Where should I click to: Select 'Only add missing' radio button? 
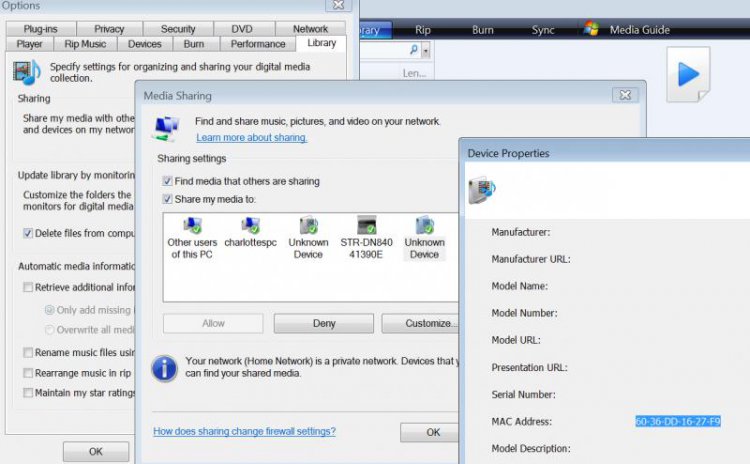[x=49, y=310]
